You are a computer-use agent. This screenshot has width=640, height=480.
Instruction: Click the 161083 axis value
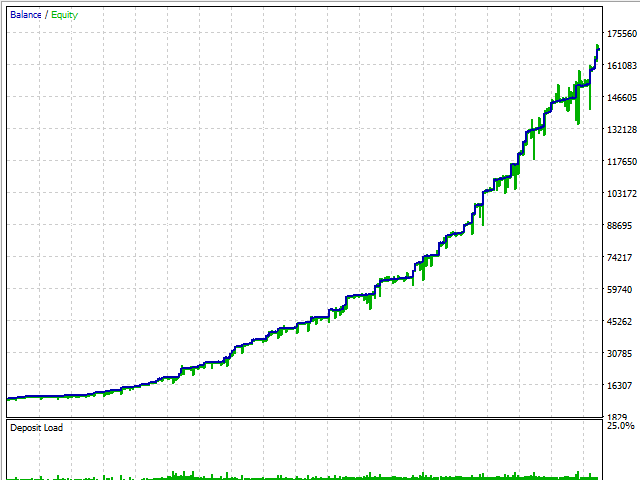pyautogui.click(x=622, y=66)
